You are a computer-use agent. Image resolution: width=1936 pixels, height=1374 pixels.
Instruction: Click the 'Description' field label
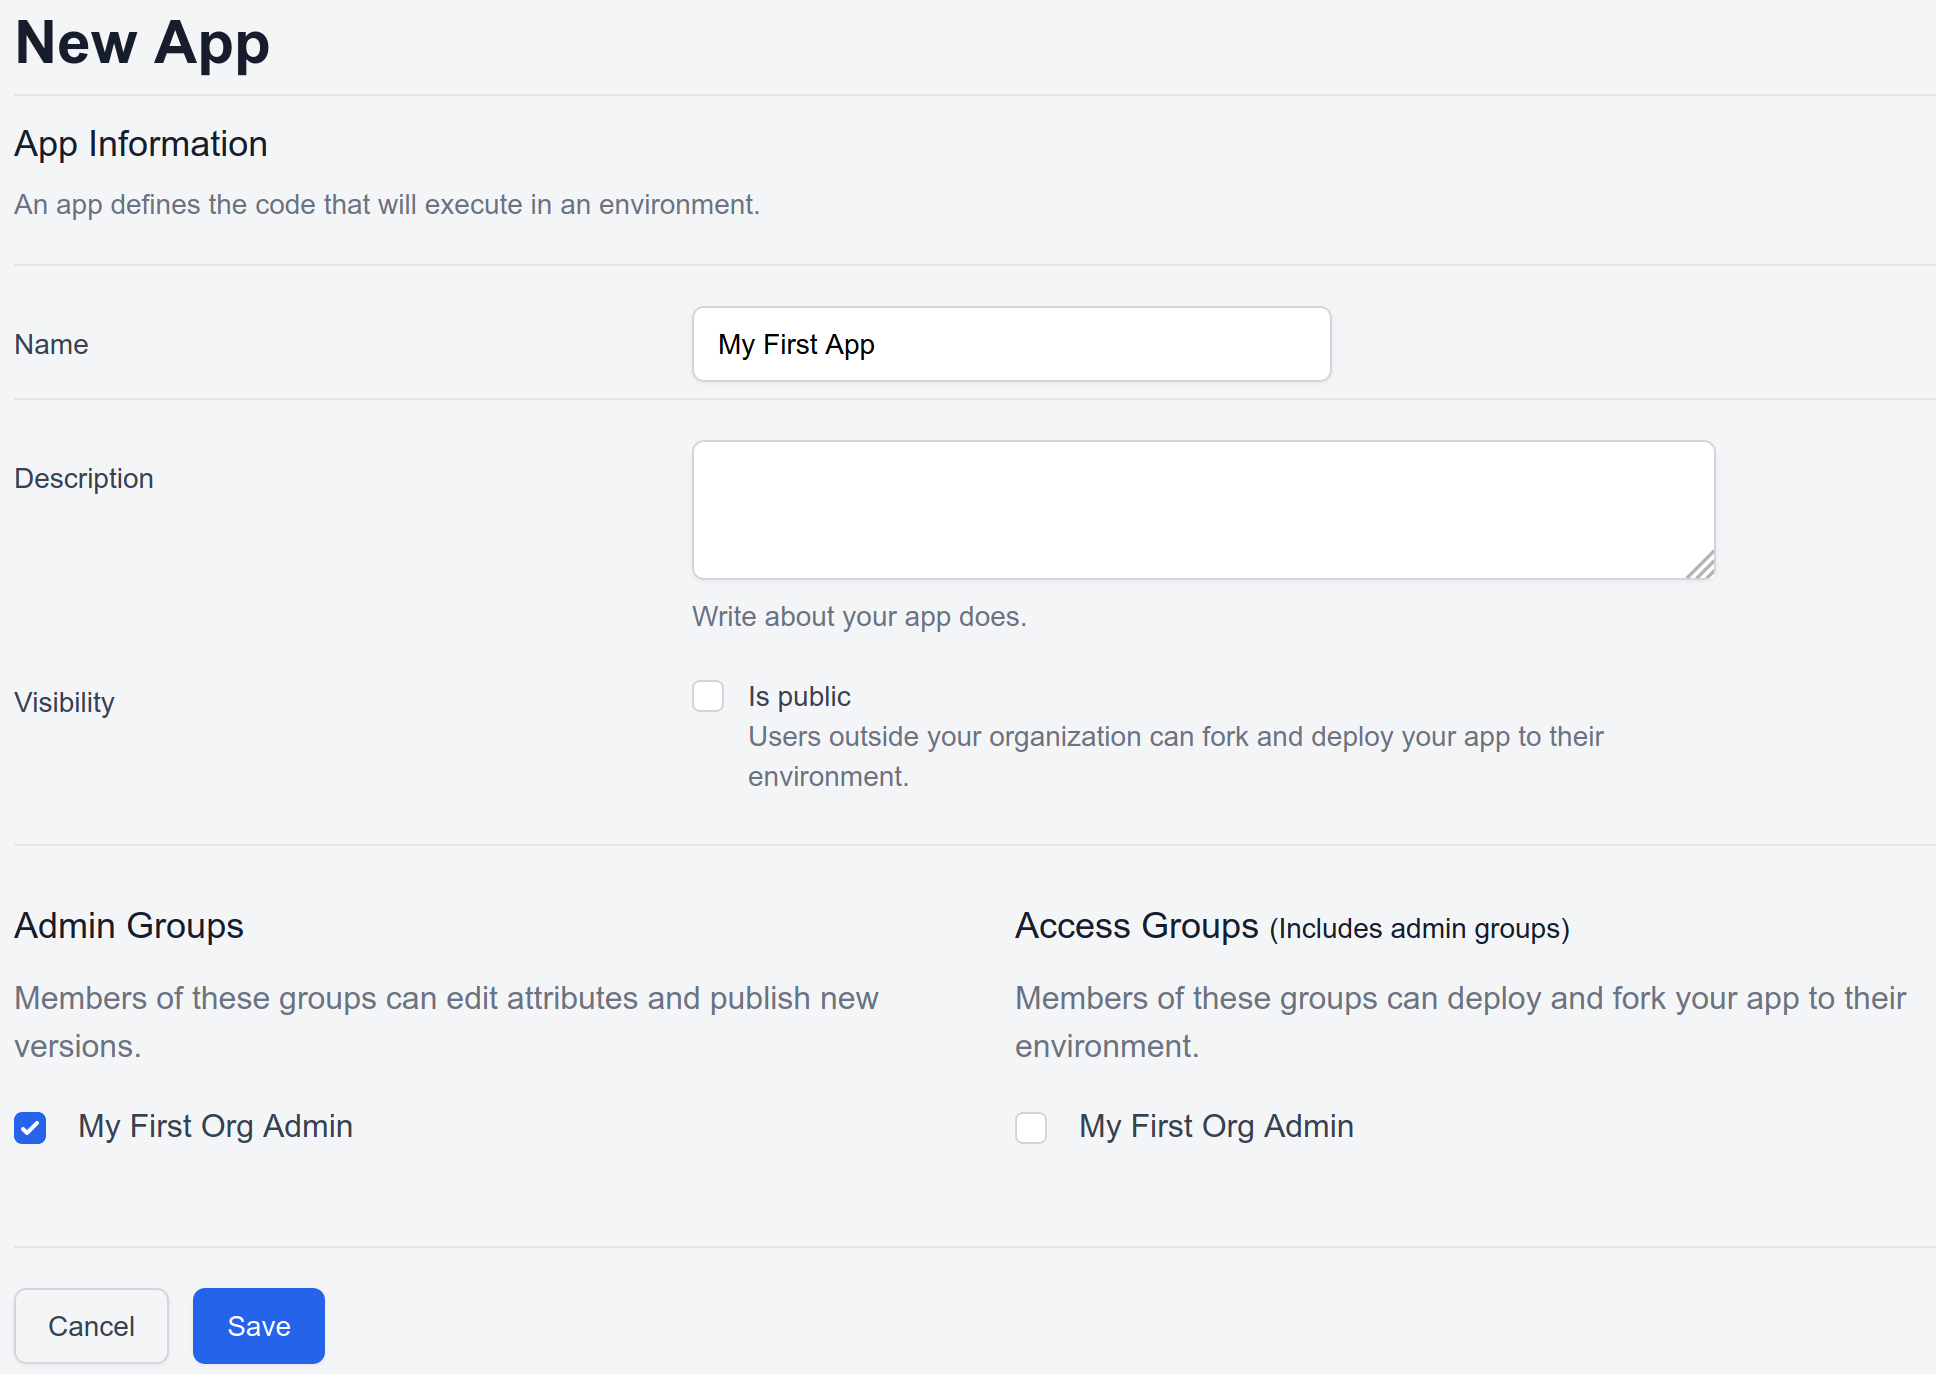(x=84, y=478)
